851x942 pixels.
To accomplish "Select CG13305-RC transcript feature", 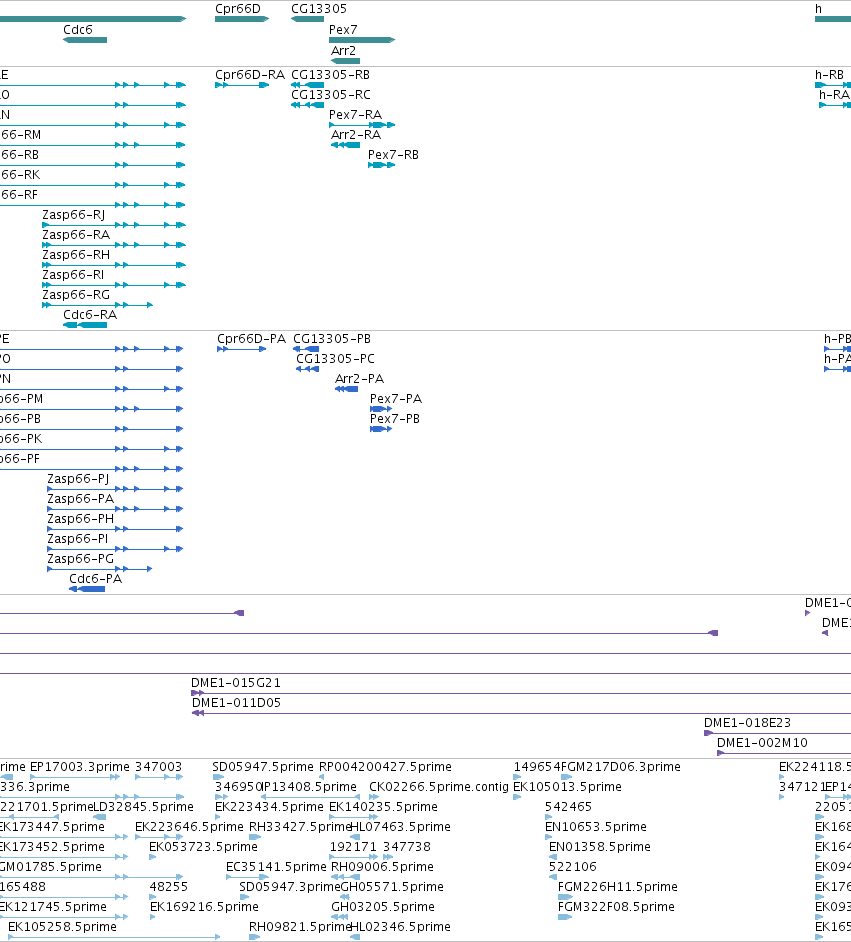I will click(307, 105).
